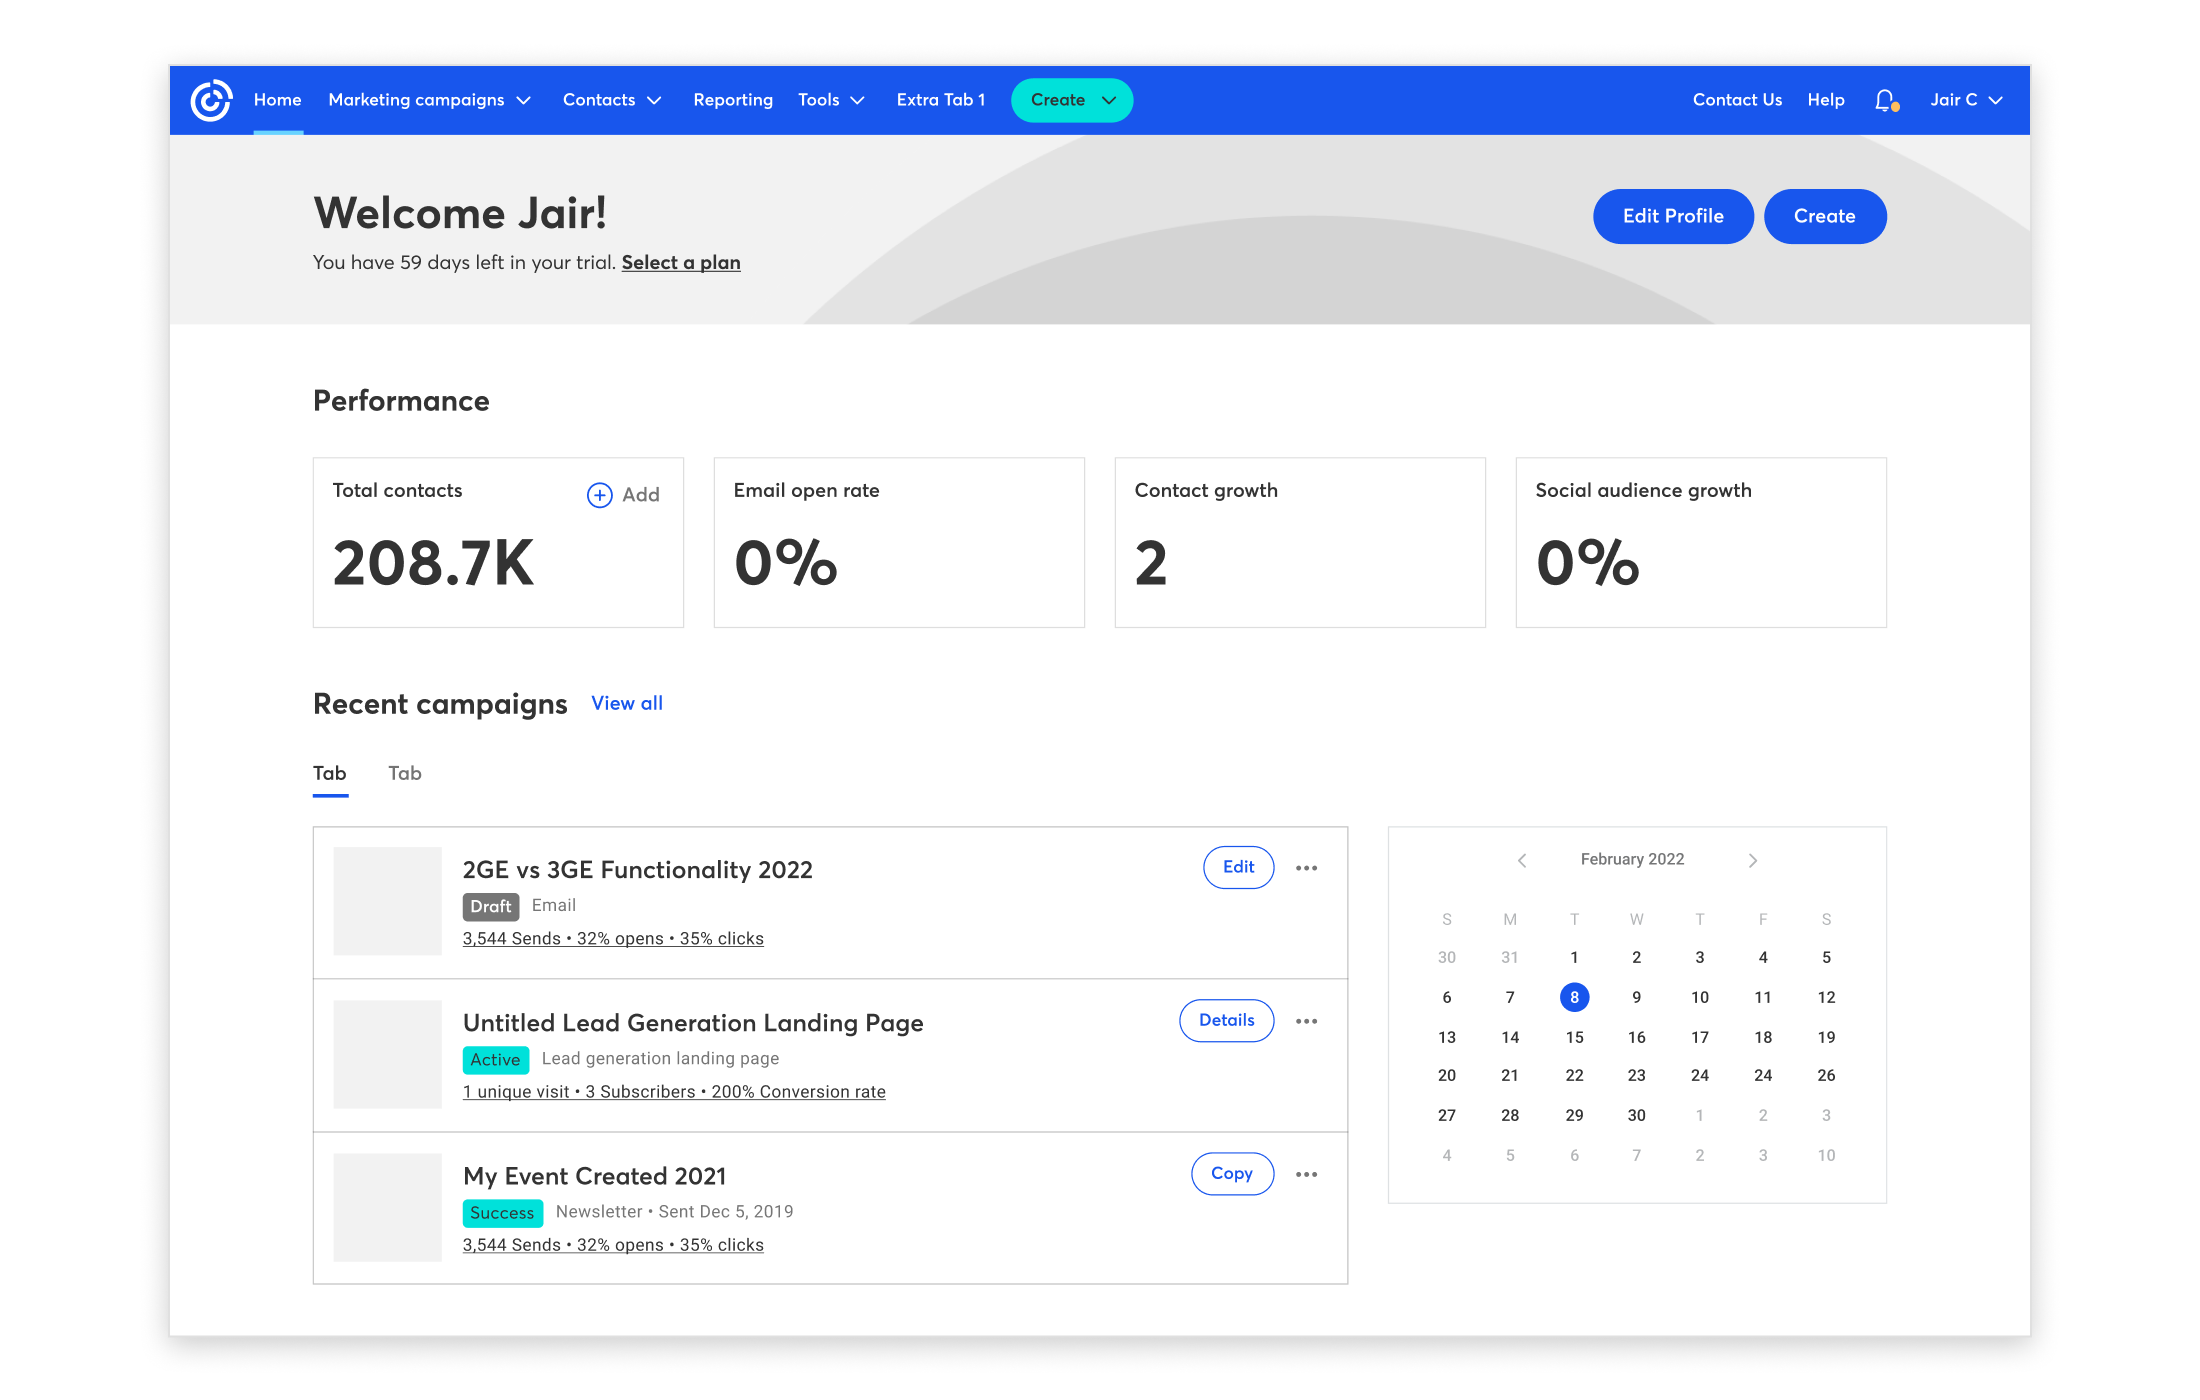Open My Event Created 2021 title

tap(595, 1176)
